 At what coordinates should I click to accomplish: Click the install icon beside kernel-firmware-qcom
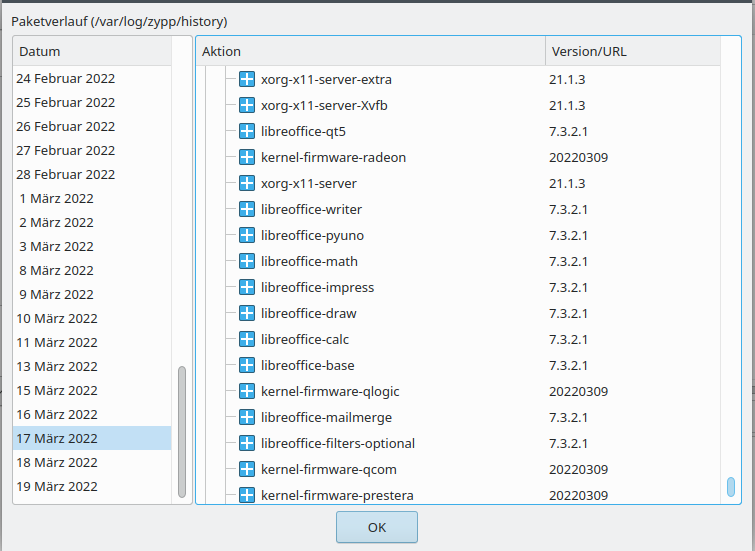(247, 469)
